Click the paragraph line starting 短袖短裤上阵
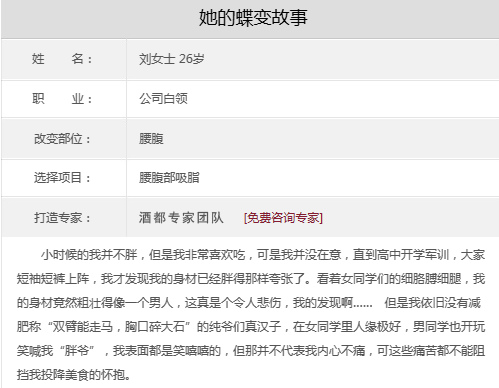 251,279
